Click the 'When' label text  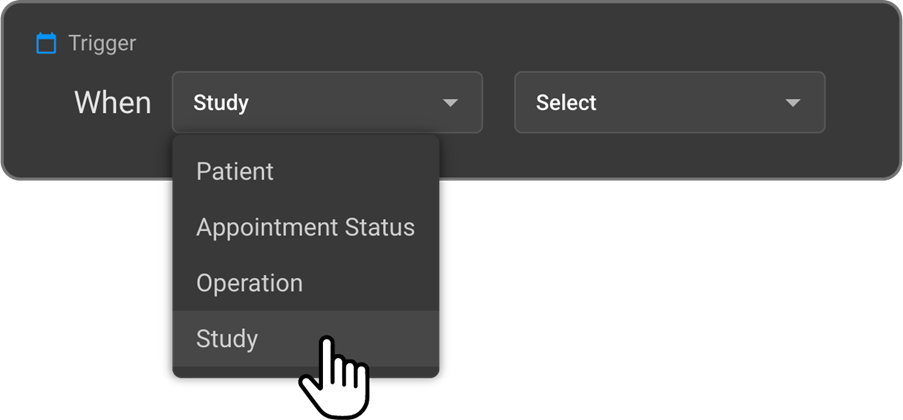pyautogui.click(x=112, y=103)
